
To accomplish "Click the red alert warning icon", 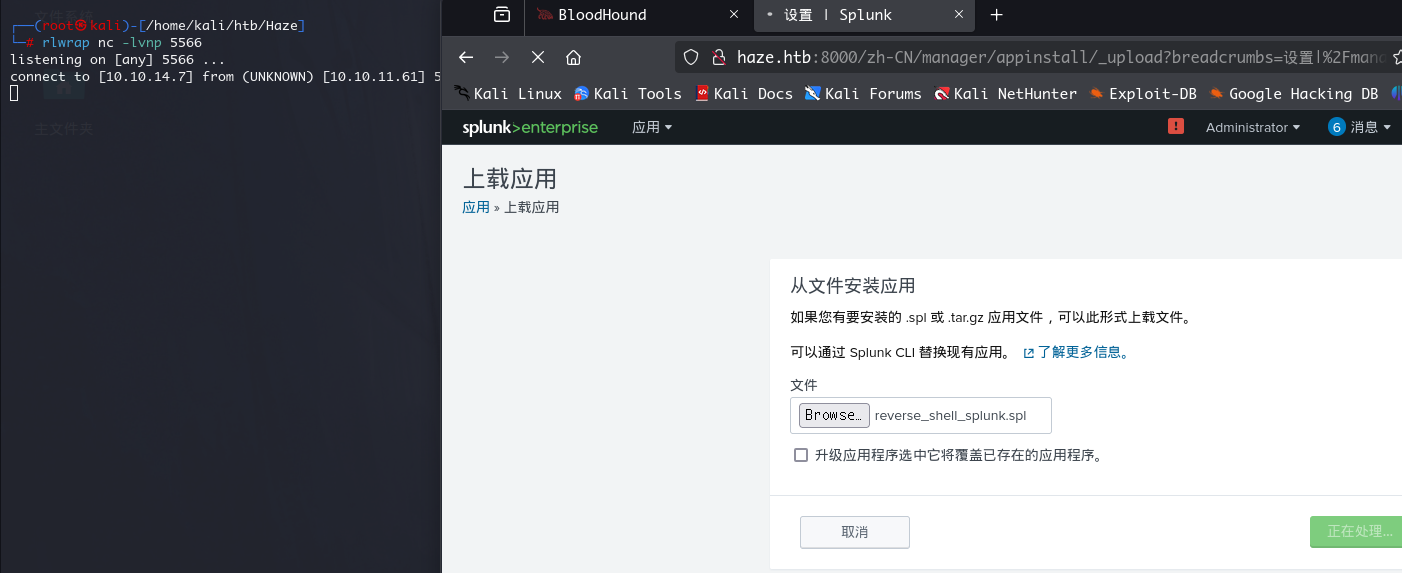I will 1176,127.
